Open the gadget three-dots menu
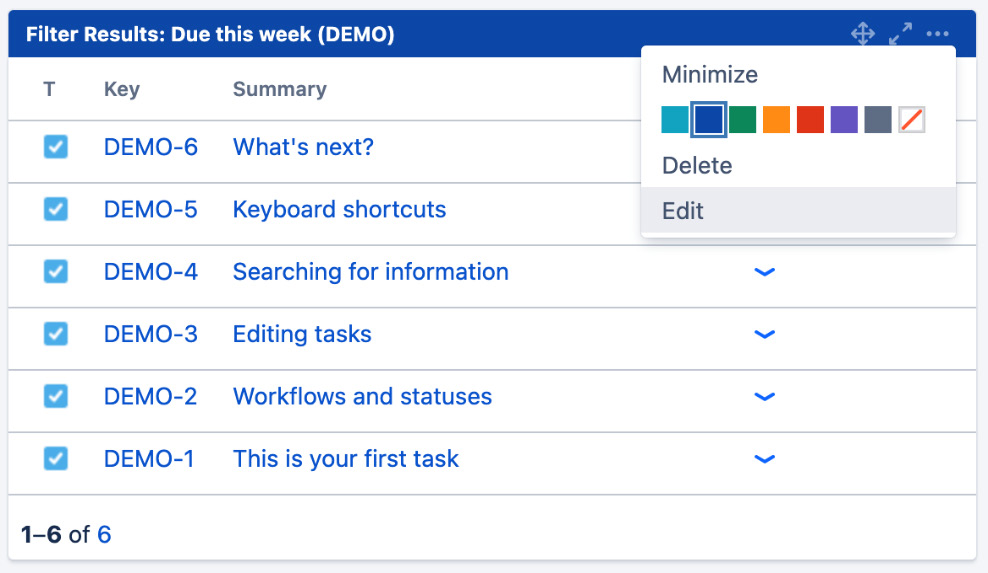 coord(938,33)
